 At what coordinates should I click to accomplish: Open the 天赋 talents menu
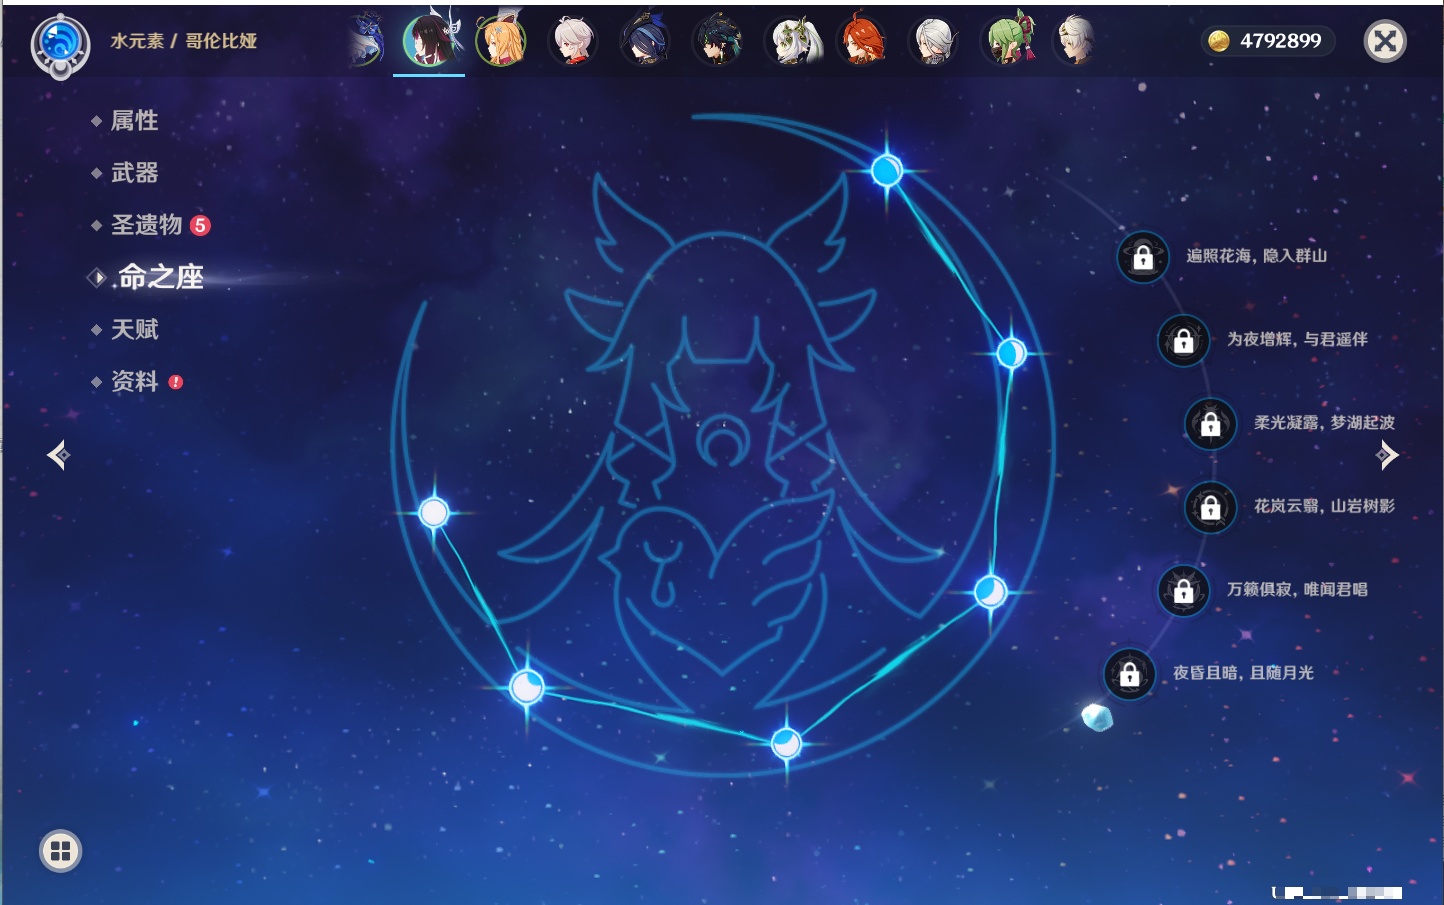tap(134, 329)
